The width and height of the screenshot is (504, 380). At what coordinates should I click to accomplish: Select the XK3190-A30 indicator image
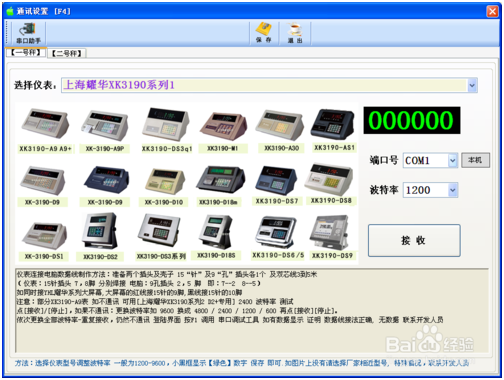(280, 125)
